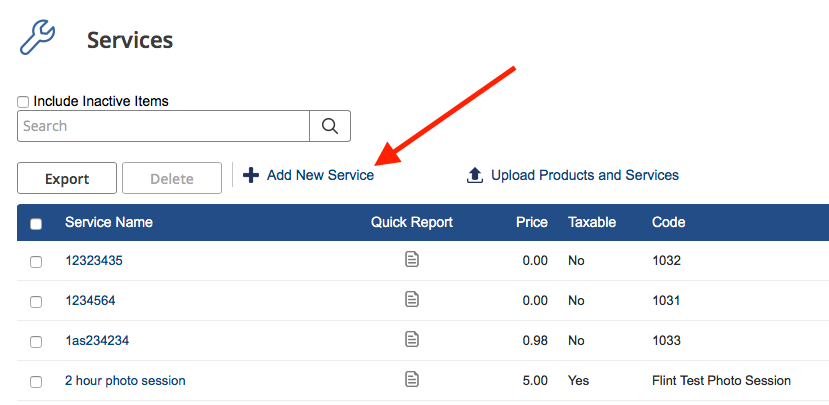
Task: Open Upload Products and Services link
Action: 585,175
